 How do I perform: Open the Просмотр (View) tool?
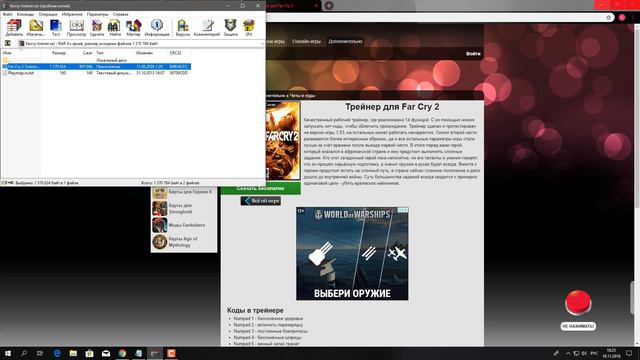coord(76,28)
